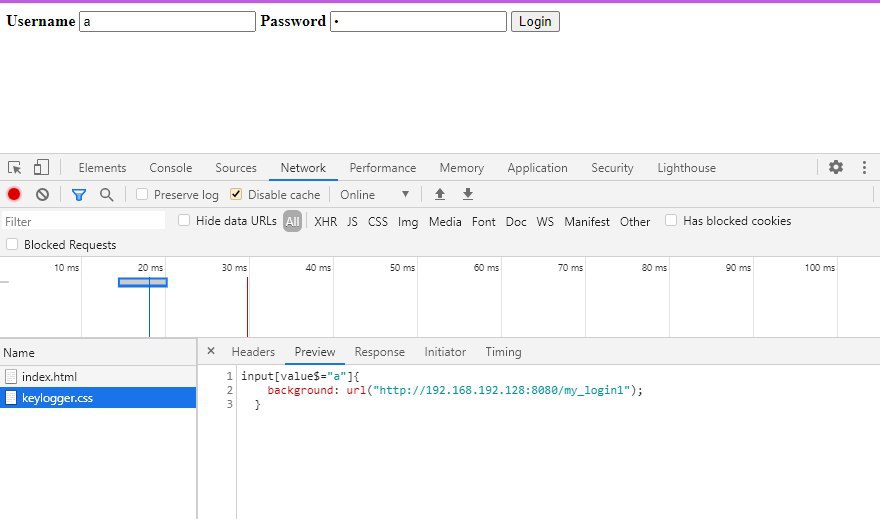Switch to the Console tab
This screenshot has height=519, width=880.
tap(171, 168)
